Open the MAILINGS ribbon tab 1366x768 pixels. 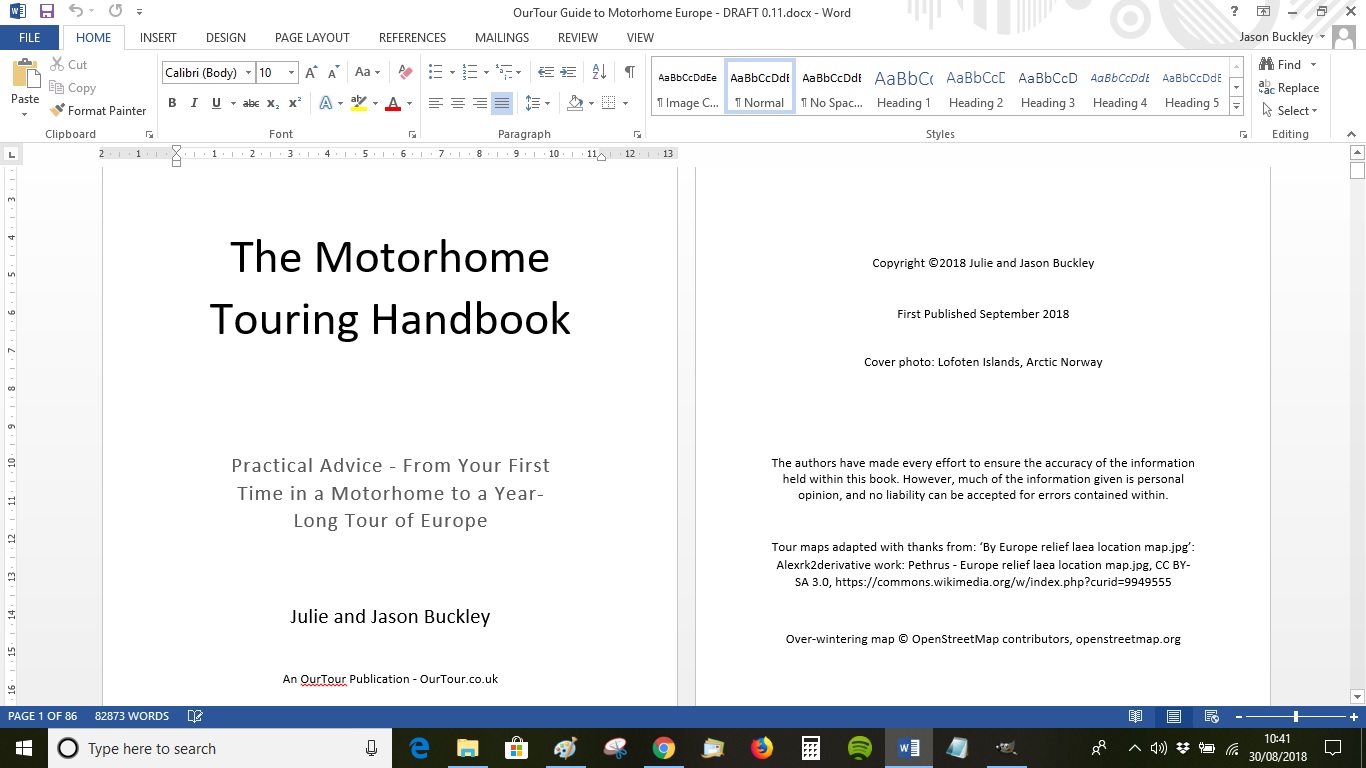tap(501, 37)
